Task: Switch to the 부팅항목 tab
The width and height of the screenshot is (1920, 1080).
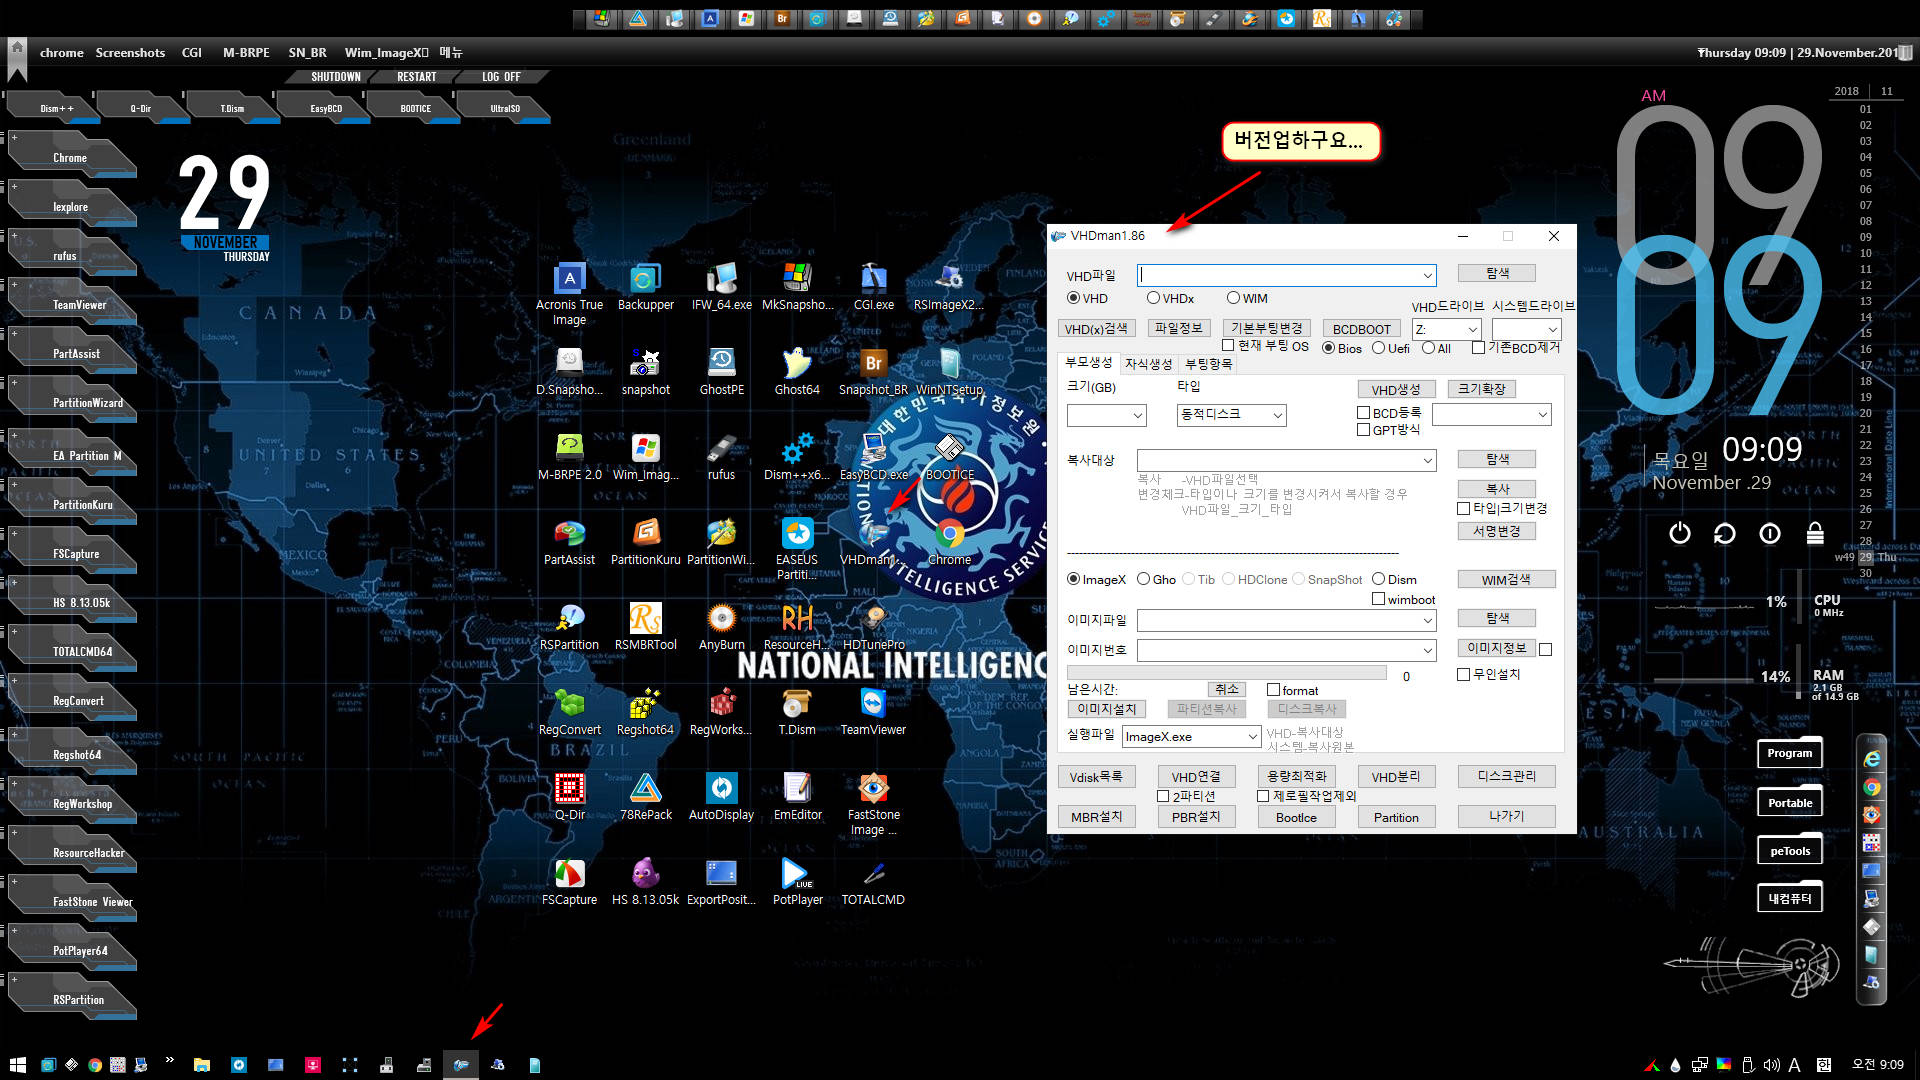Action: 1208,364
